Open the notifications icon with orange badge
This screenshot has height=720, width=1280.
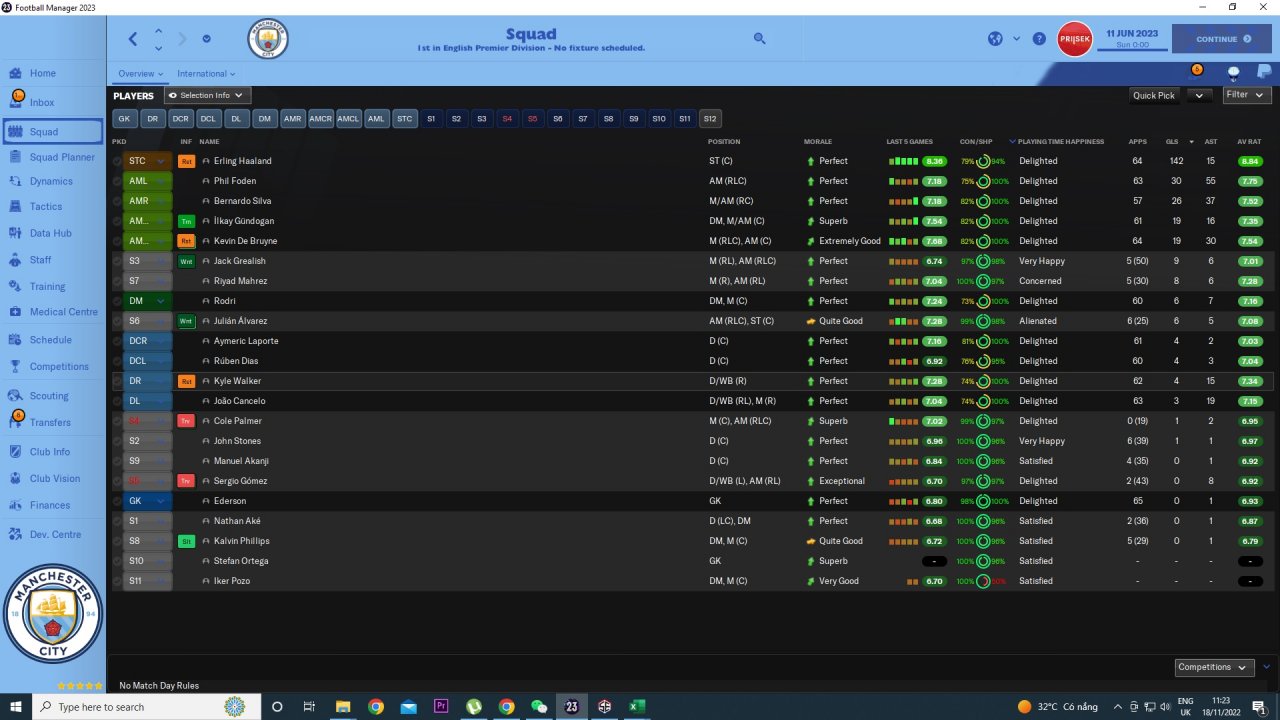(1195, 72)
